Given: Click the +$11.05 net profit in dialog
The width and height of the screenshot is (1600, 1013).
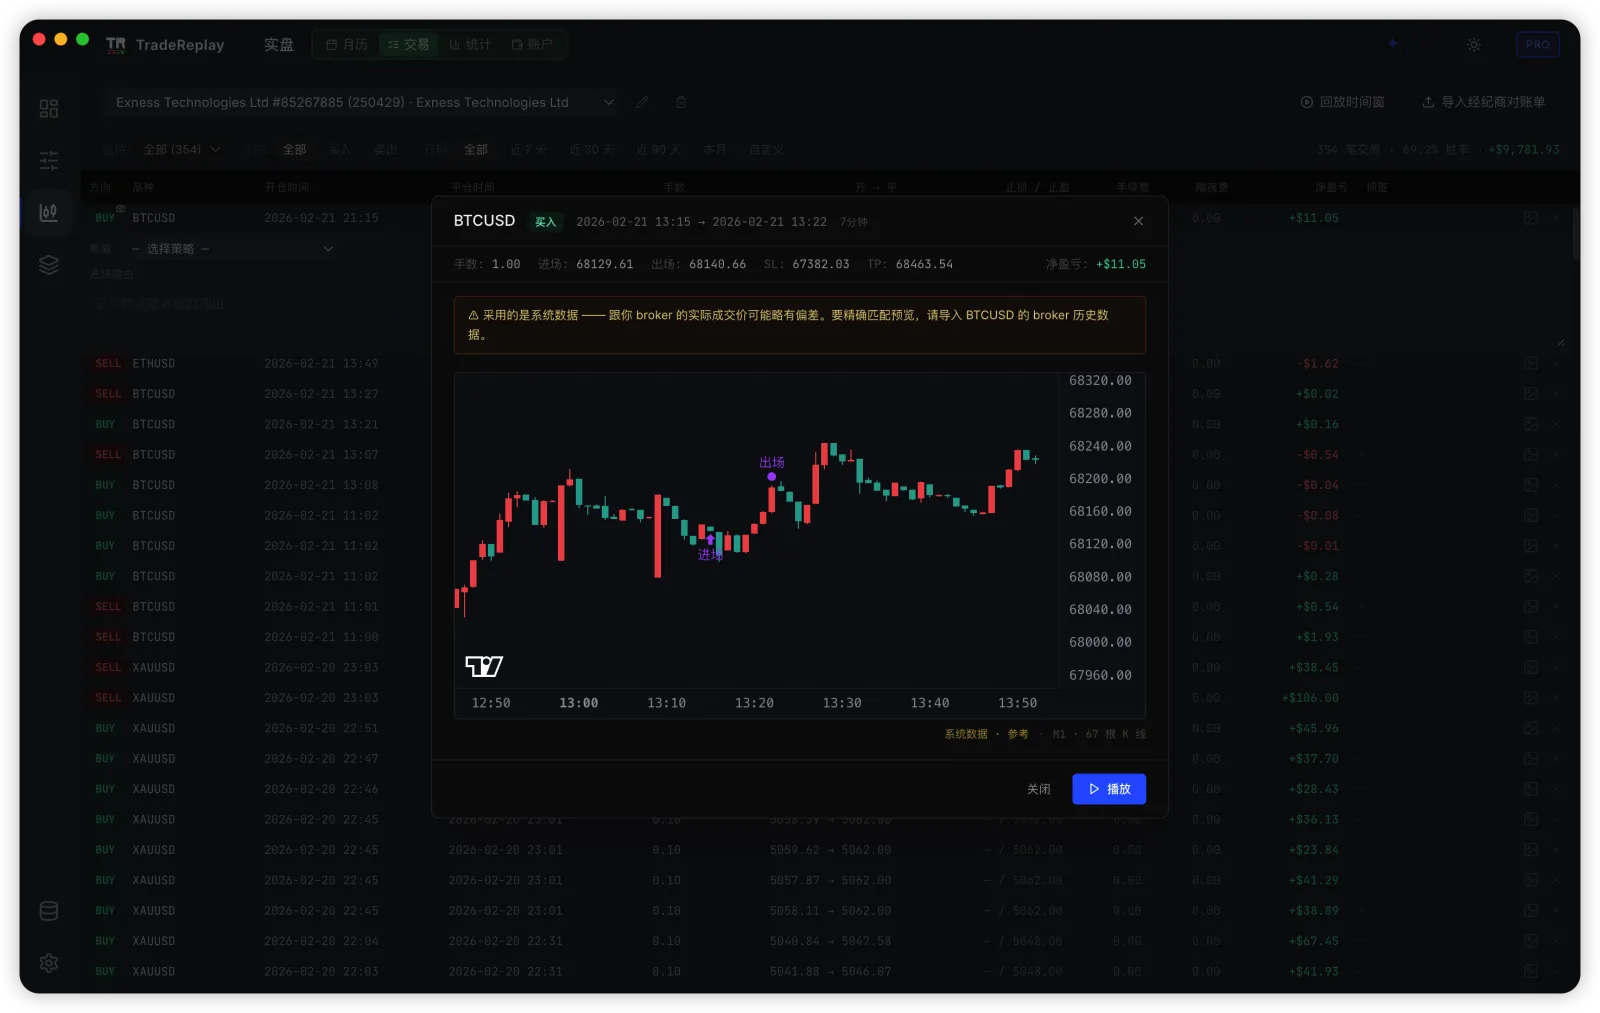Looking at the screenshot, I should click(1121, 264).
